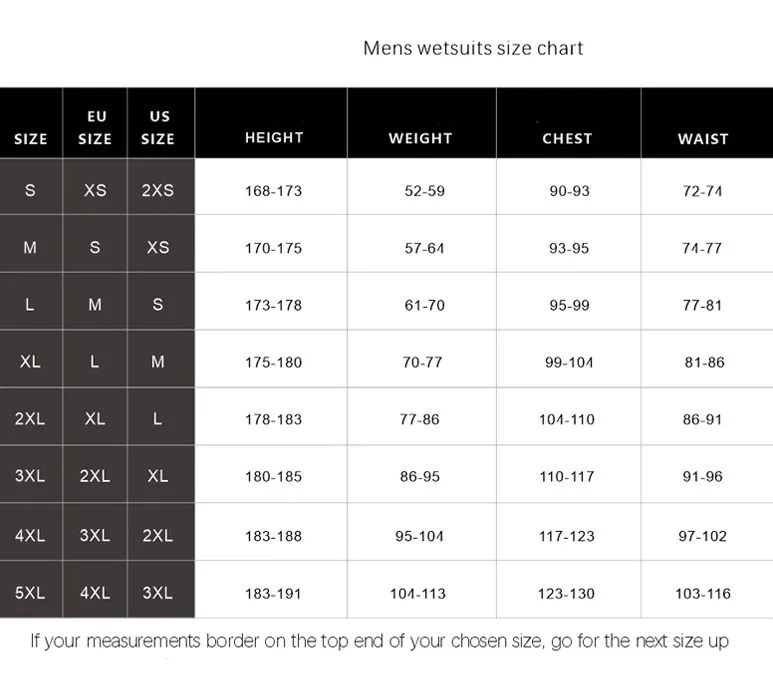Click the 90-93 chest cell
Image resolution: width=773 pixels, height=683 pixels.
pos(569,190)
